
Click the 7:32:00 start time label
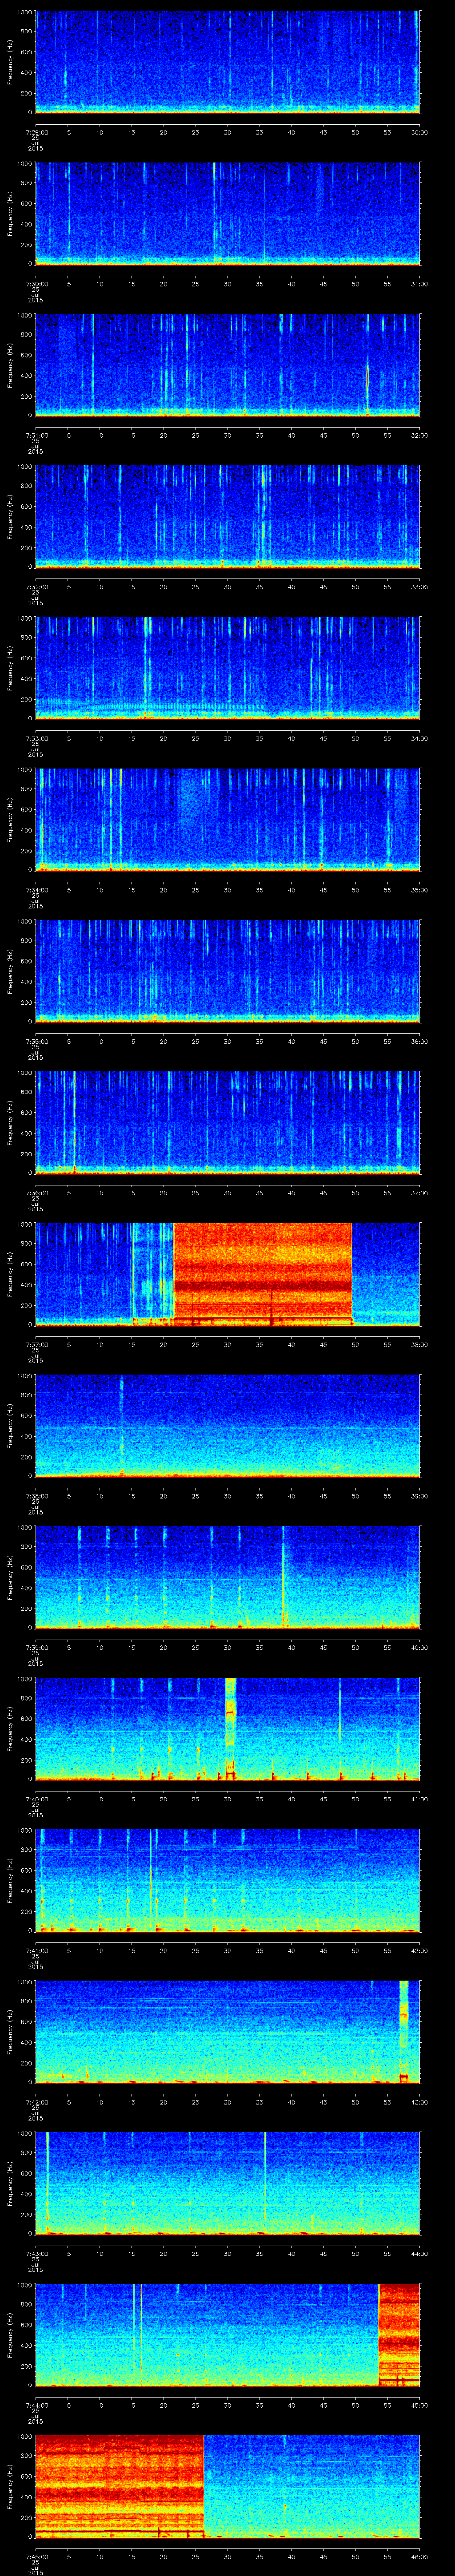pos(36,587)
